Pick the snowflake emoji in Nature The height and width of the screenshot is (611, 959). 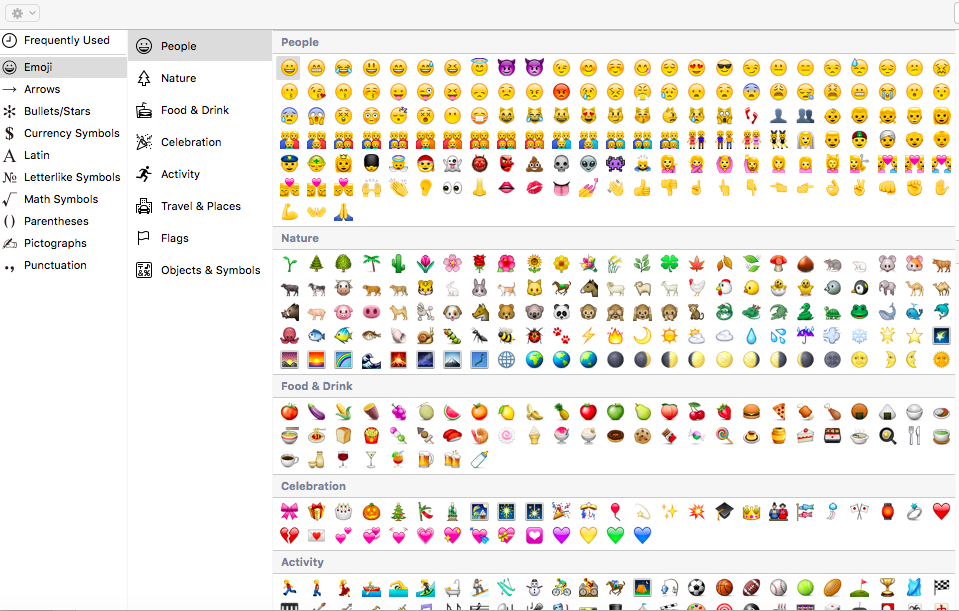tap(859, 336)
